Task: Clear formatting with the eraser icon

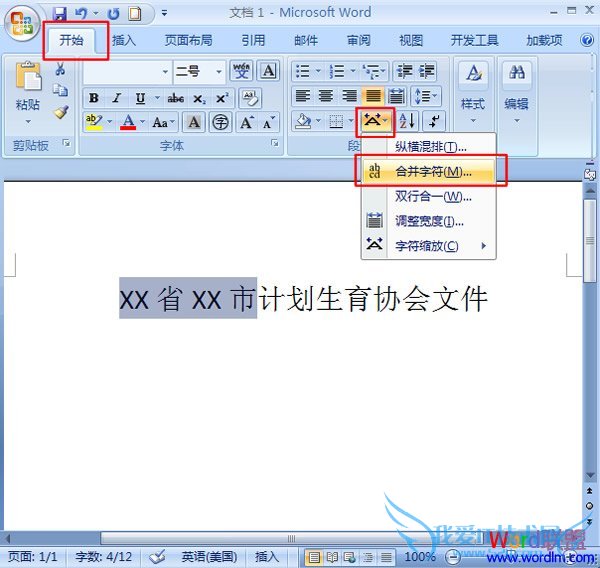Action: pyautogui.click(x=250, y=98)
